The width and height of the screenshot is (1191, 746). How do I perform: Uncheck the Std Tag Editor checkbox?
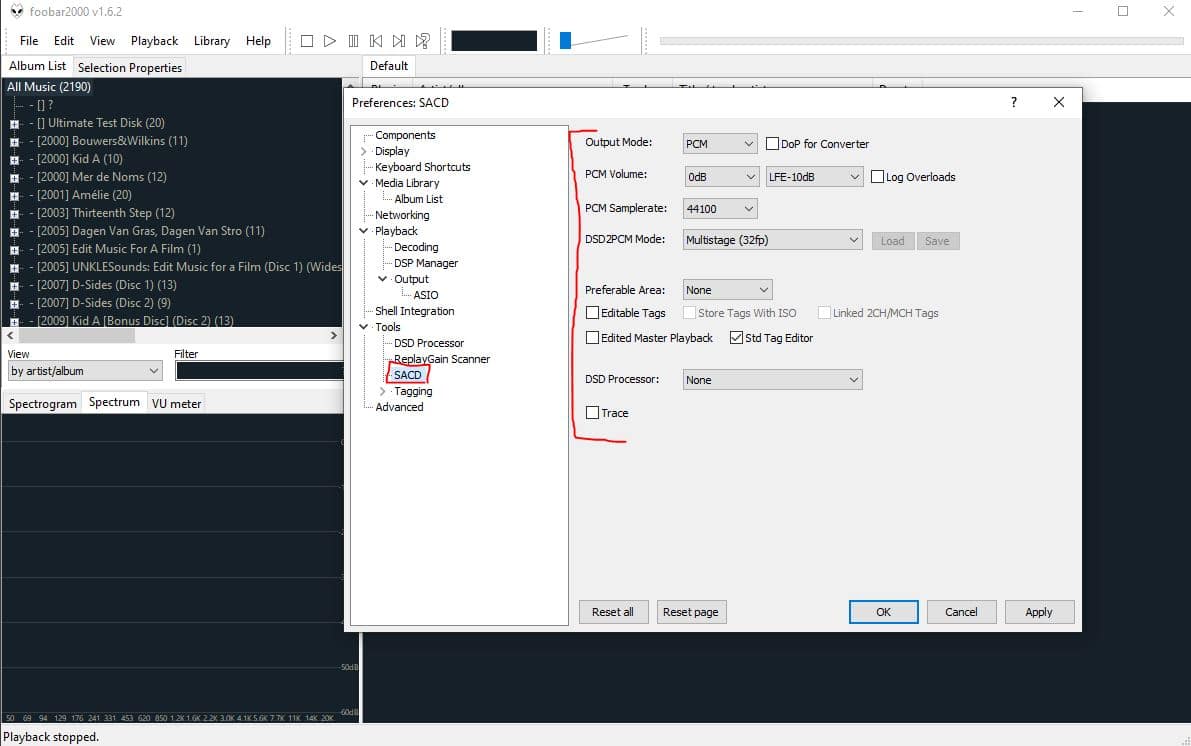pos(736,338)
